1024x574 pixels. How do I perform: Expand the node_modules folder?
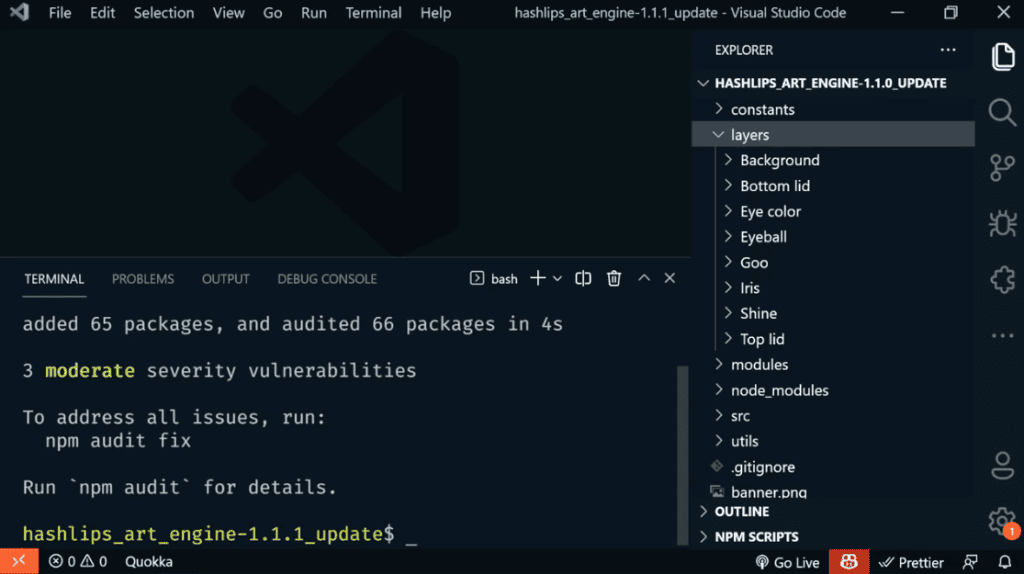pos(719,390)
